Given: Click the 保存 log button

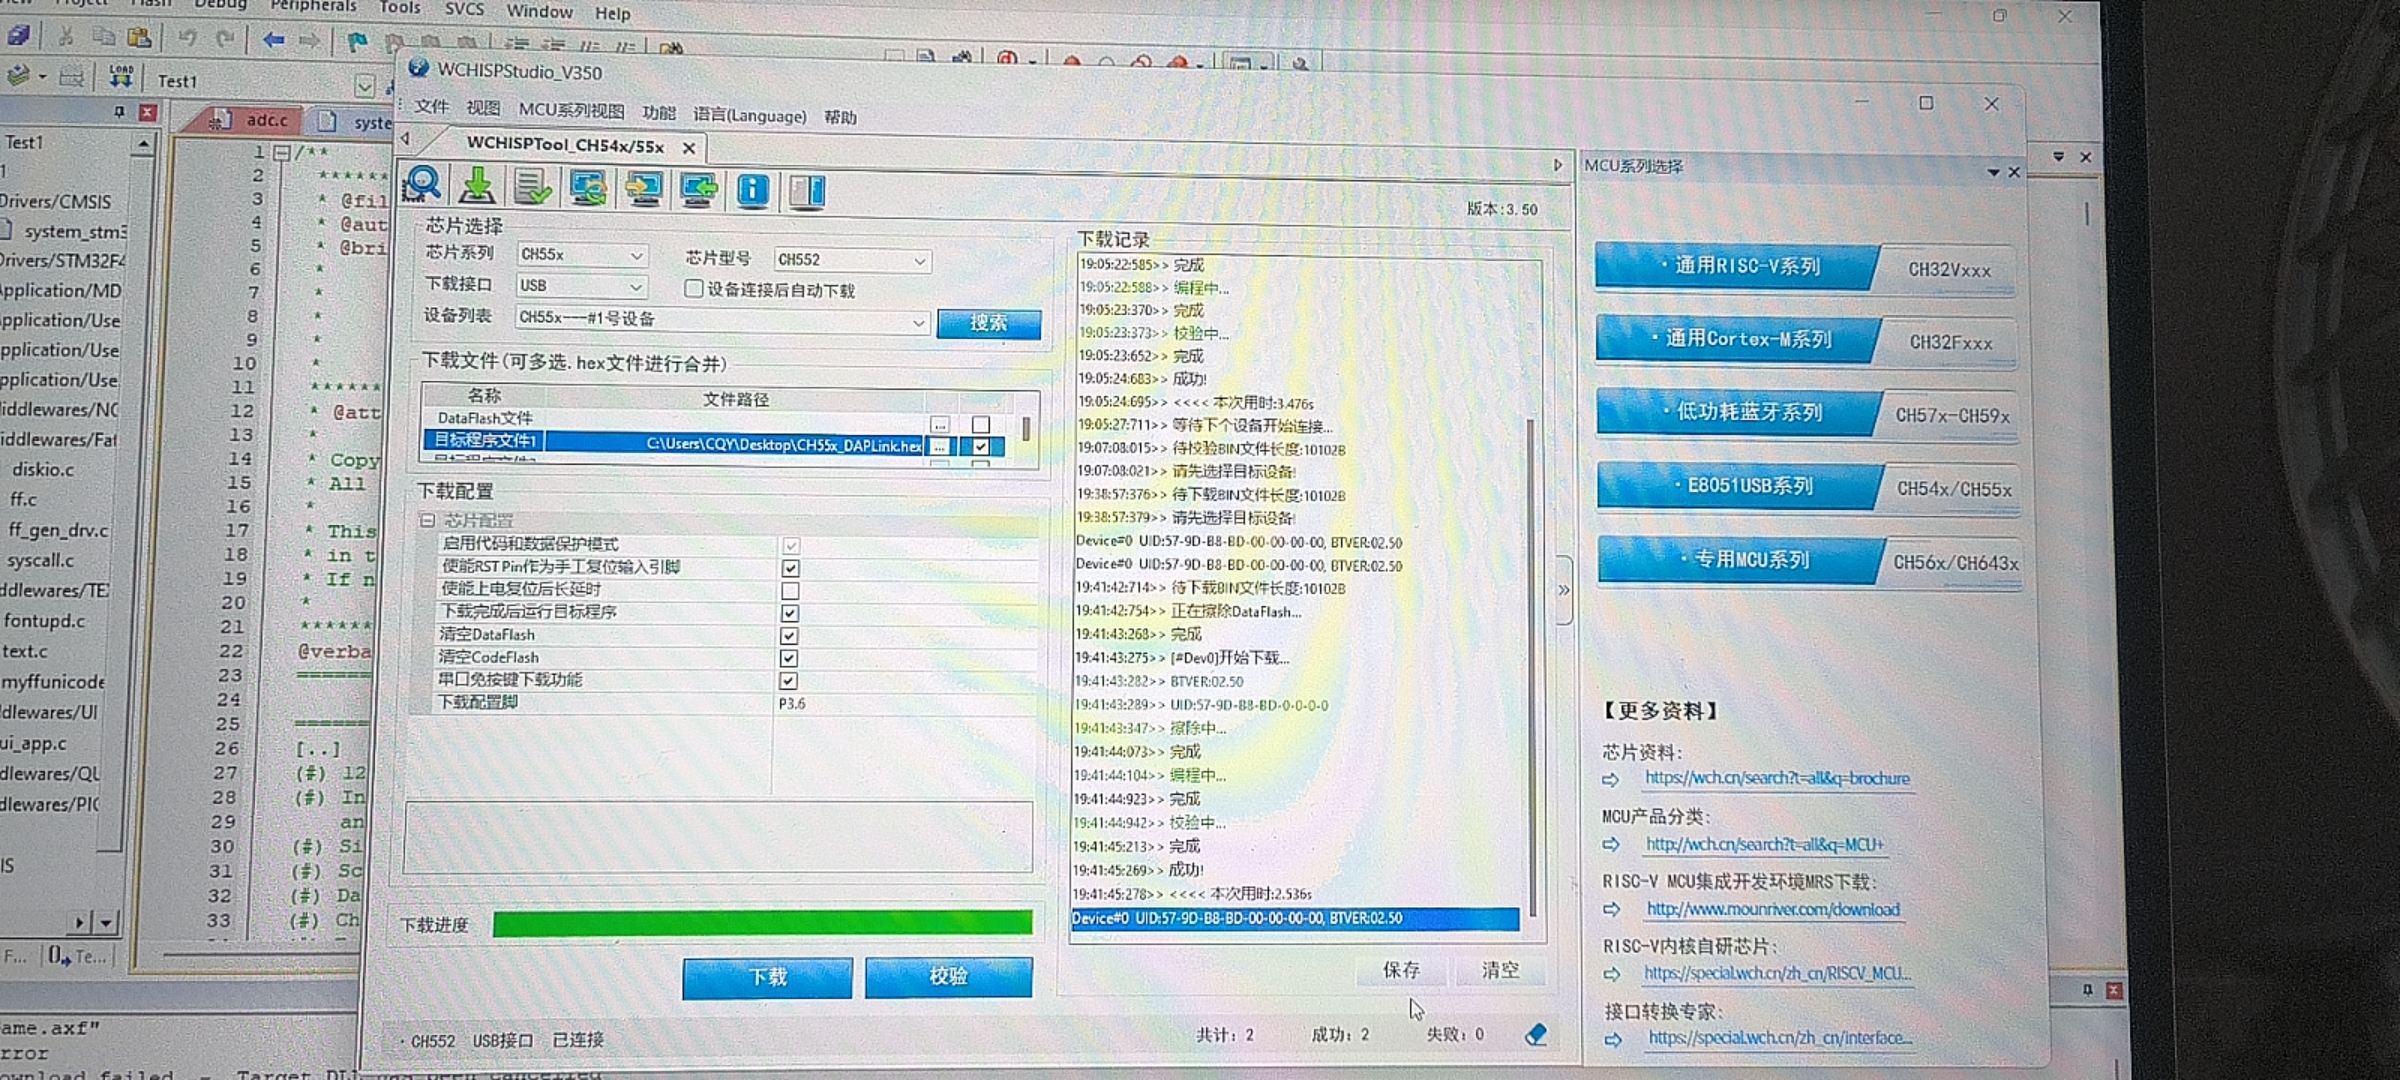Looking at the screenshot, I should (x=1401, y=969).
